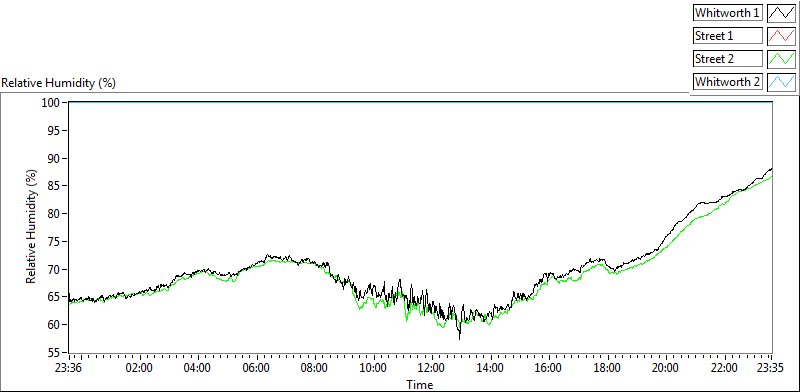Click the 16:00 time axis marker

pos(549,368)
